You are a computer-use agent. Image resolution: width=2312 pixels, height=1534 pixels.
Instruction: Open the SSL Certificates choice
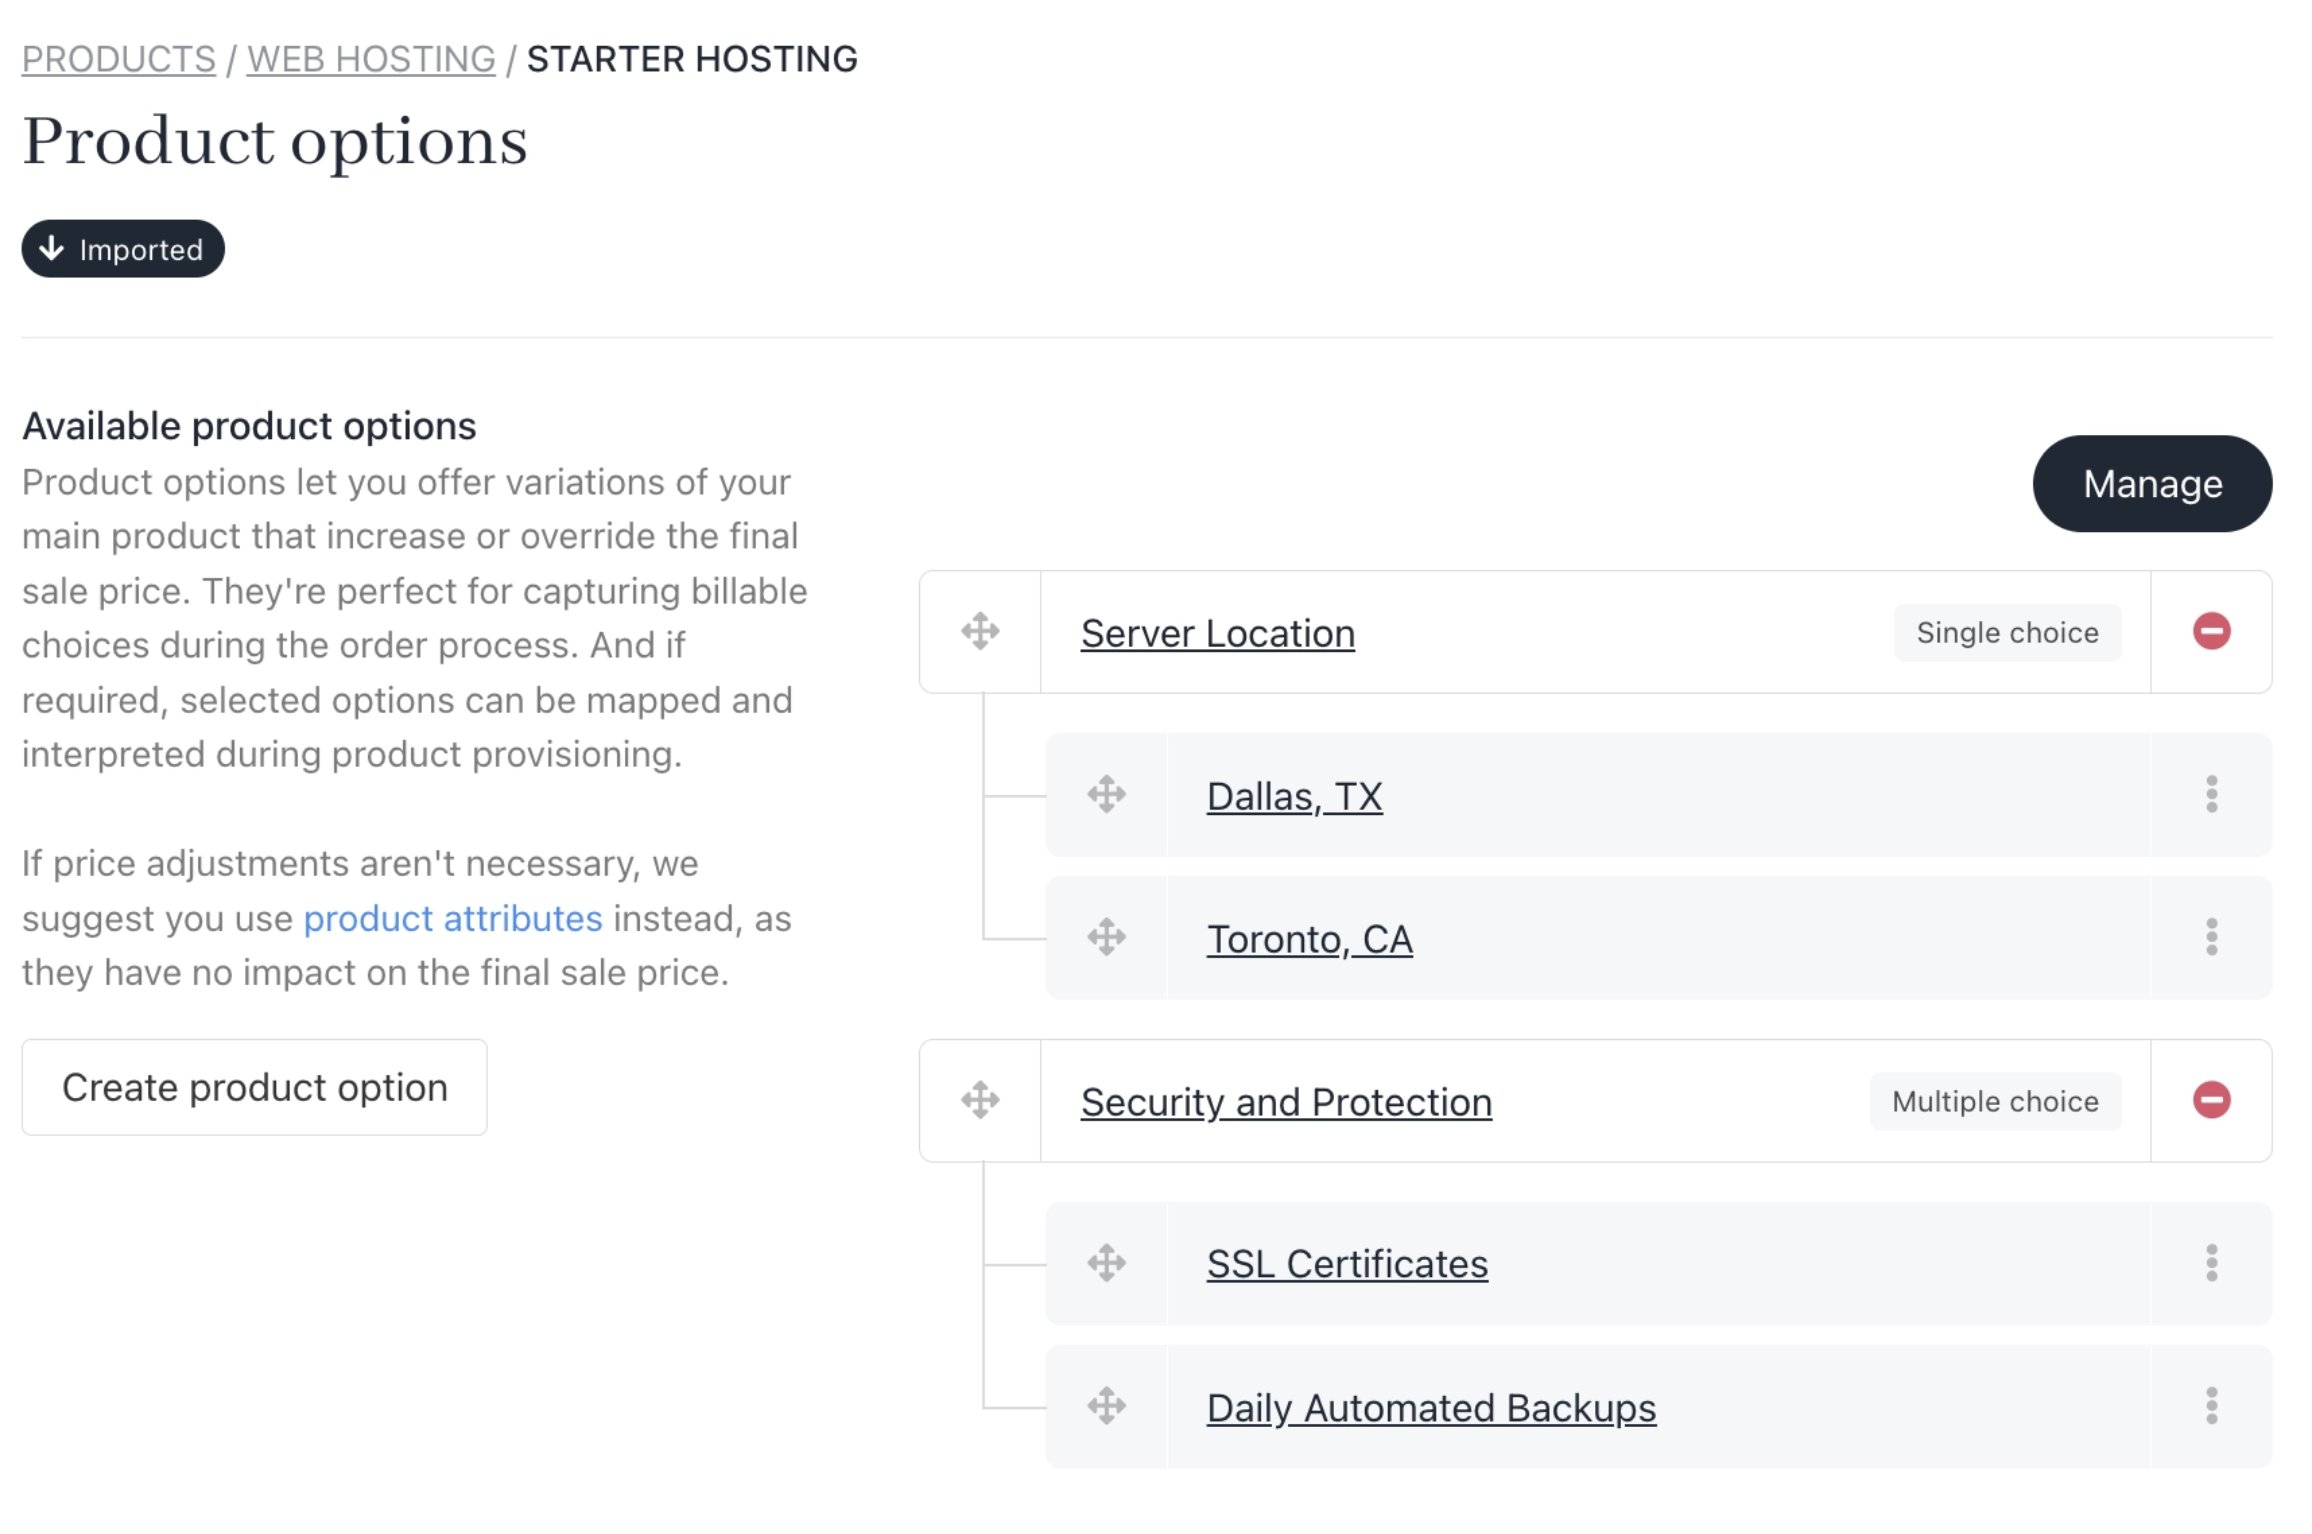(1347, 1264)
